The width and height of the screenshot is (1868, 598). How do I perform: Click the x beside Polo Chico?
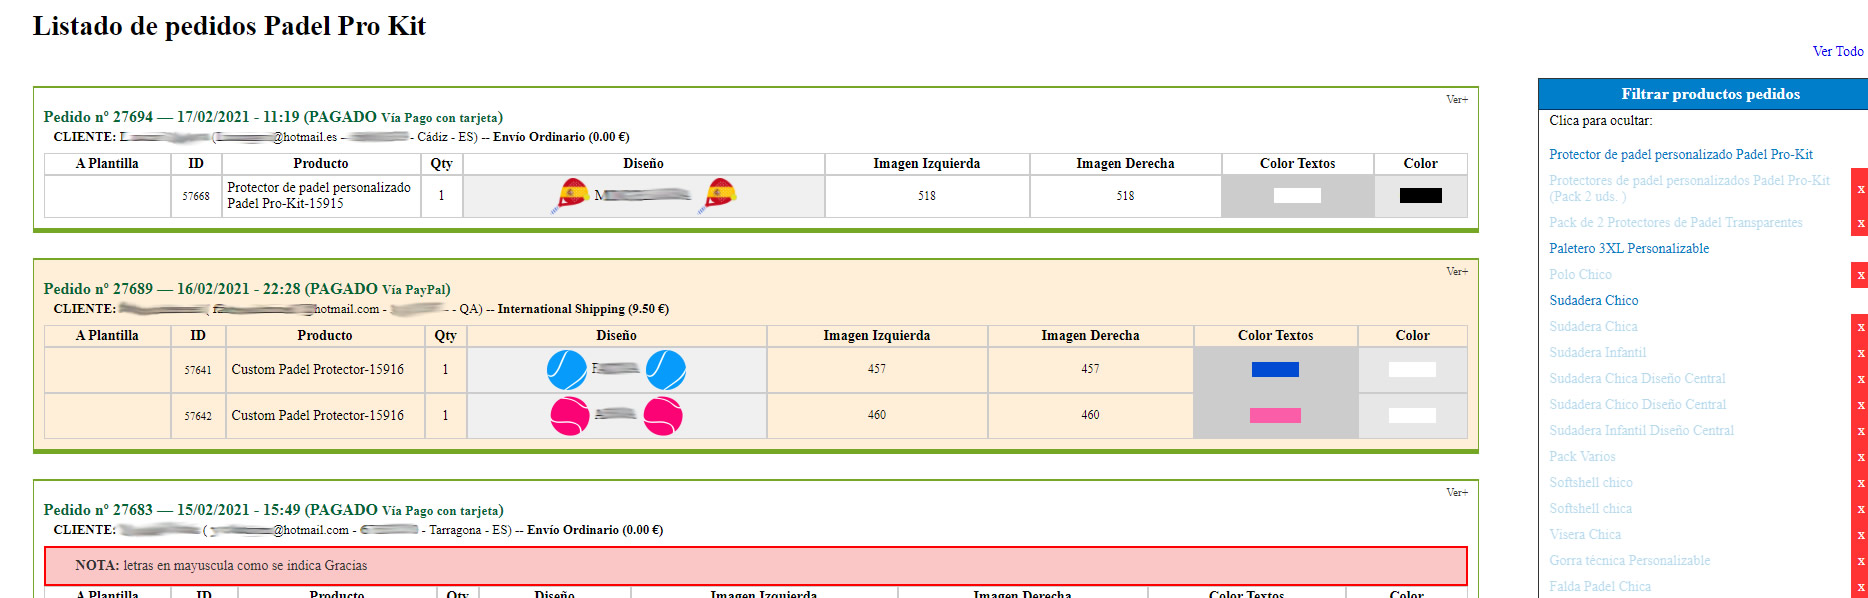coord(1860,275)
